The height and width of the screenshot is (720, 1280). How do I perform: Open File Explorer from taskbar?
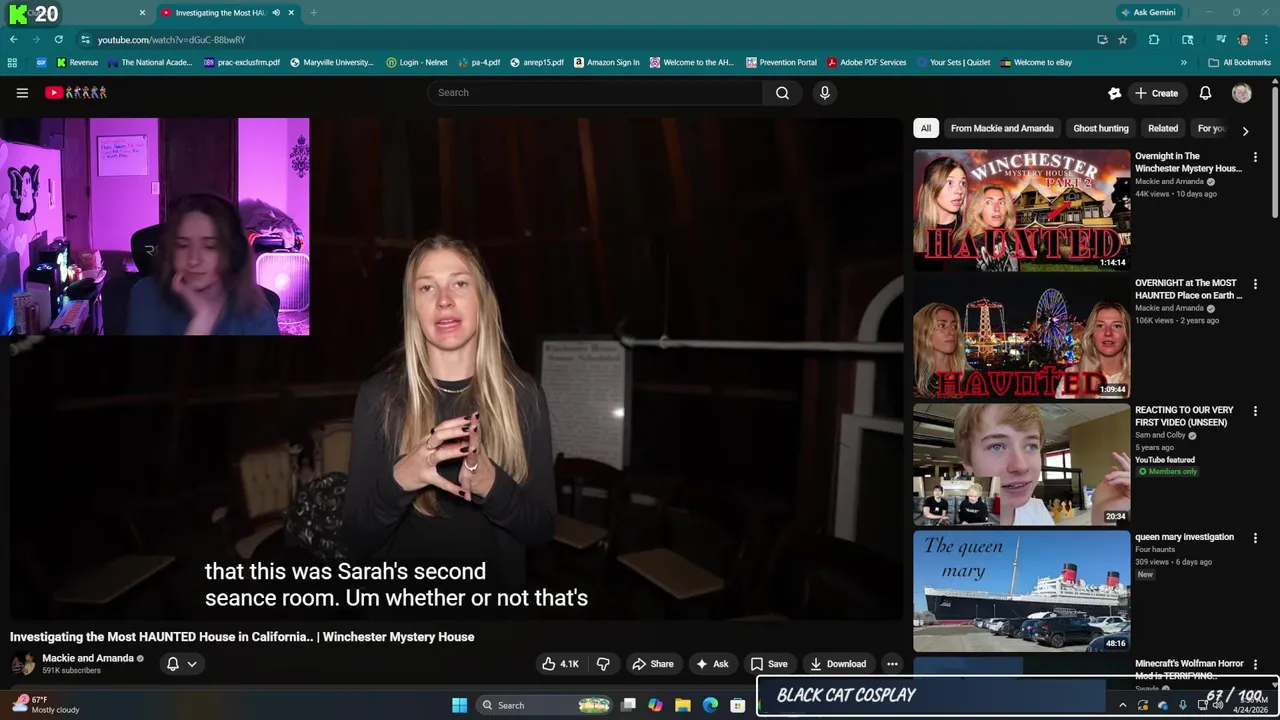coord(682,705)
